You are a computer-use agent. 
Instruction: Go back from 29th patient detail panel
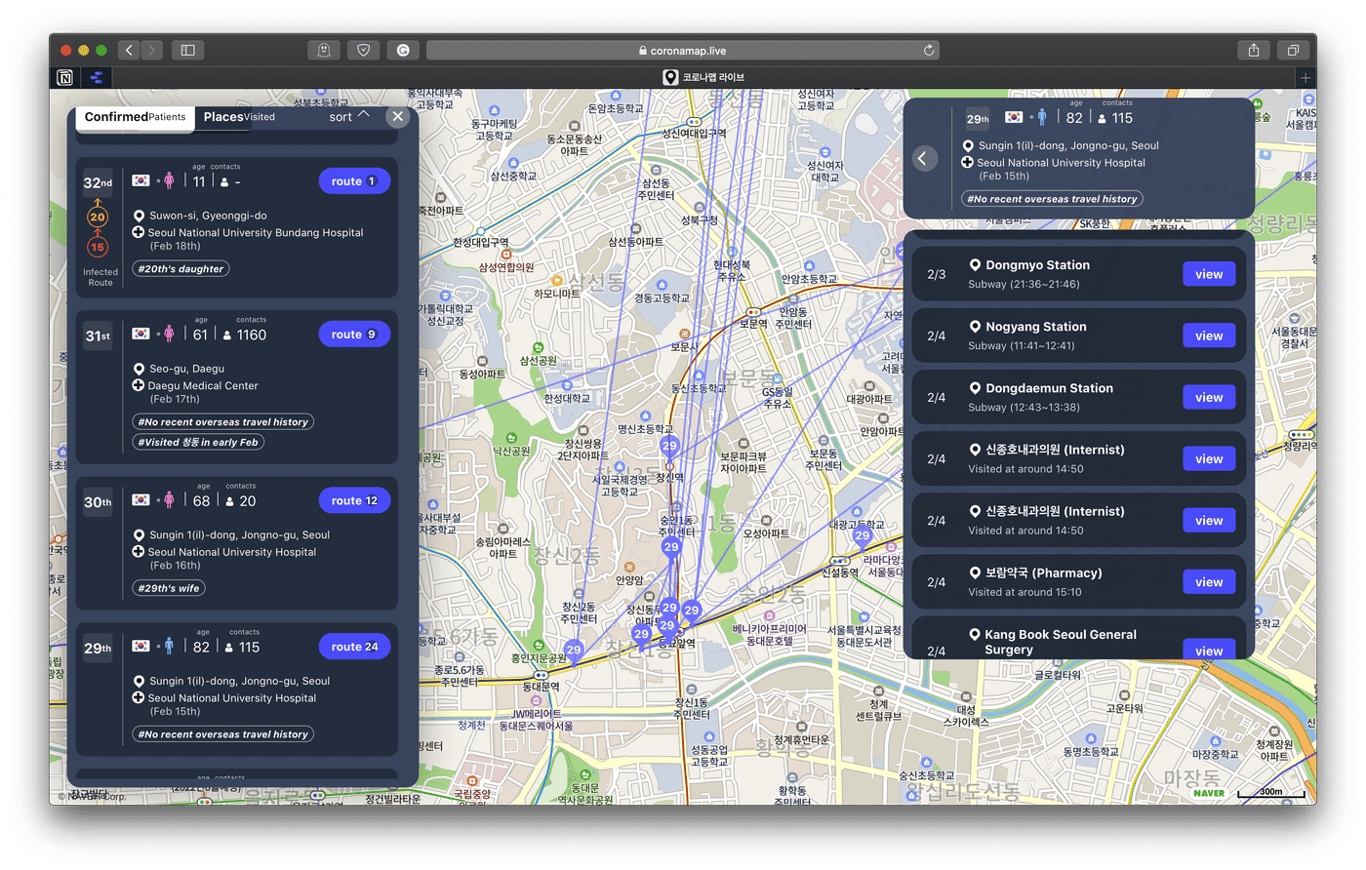point(925,158)
